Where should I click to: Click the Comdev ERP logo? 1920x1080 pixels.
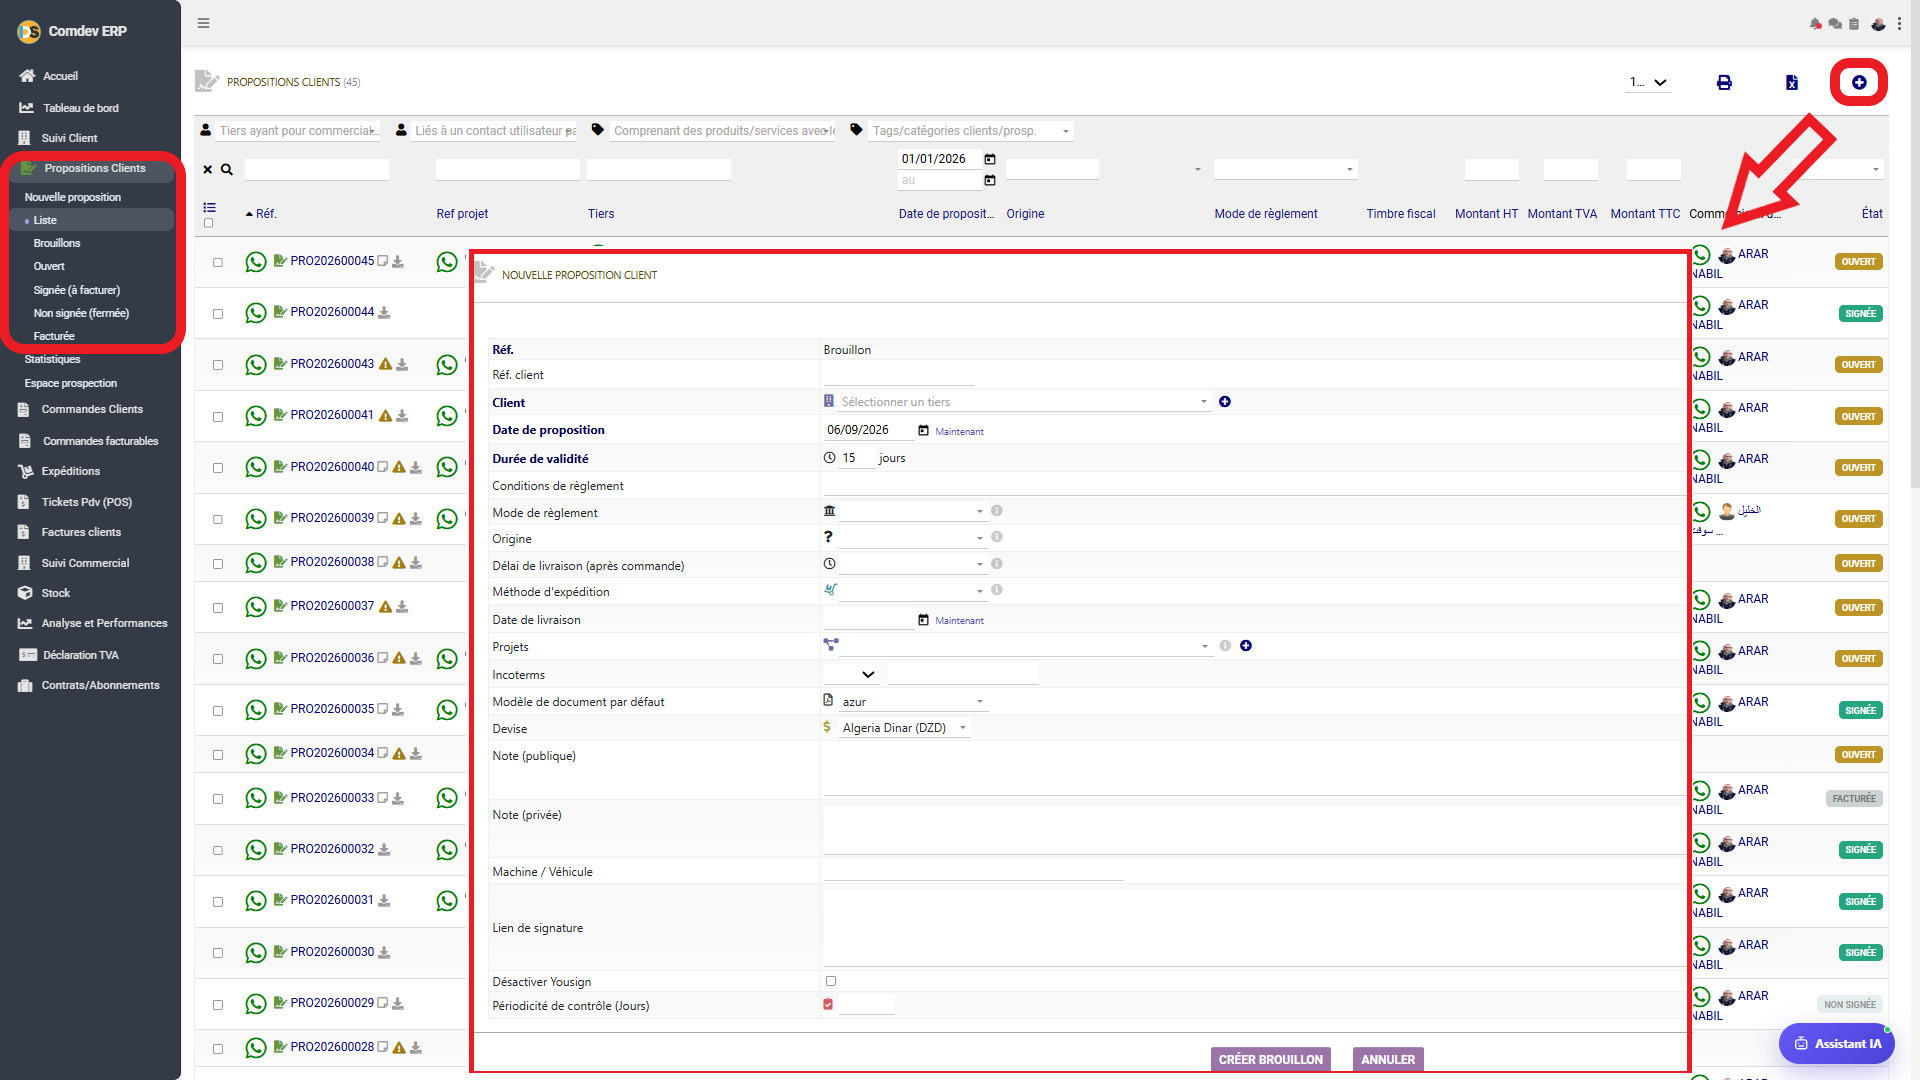tap(29, 32)
